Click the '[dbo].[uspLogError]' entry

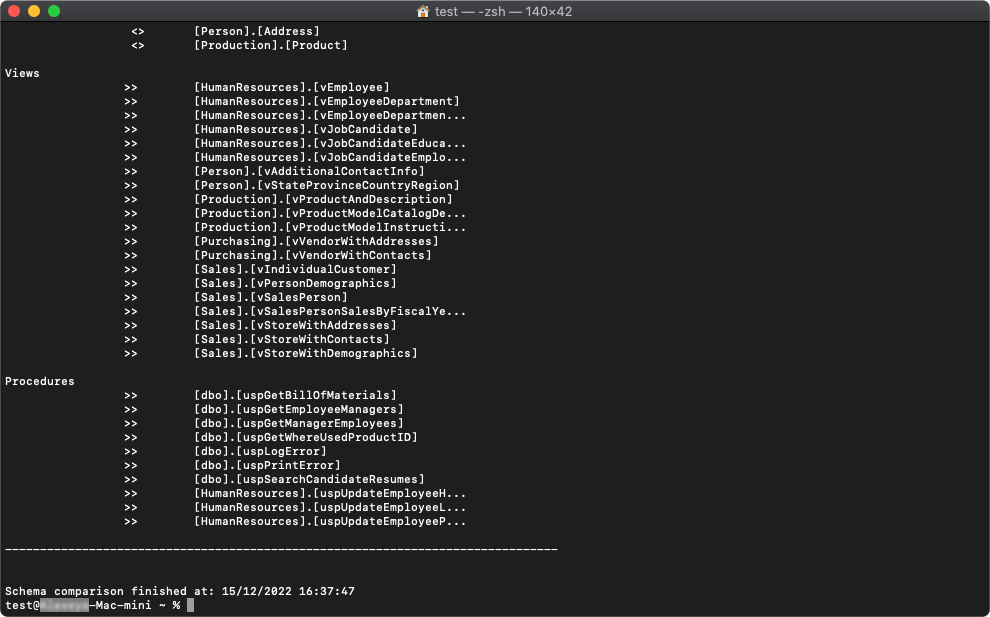(x=260, y=451)
